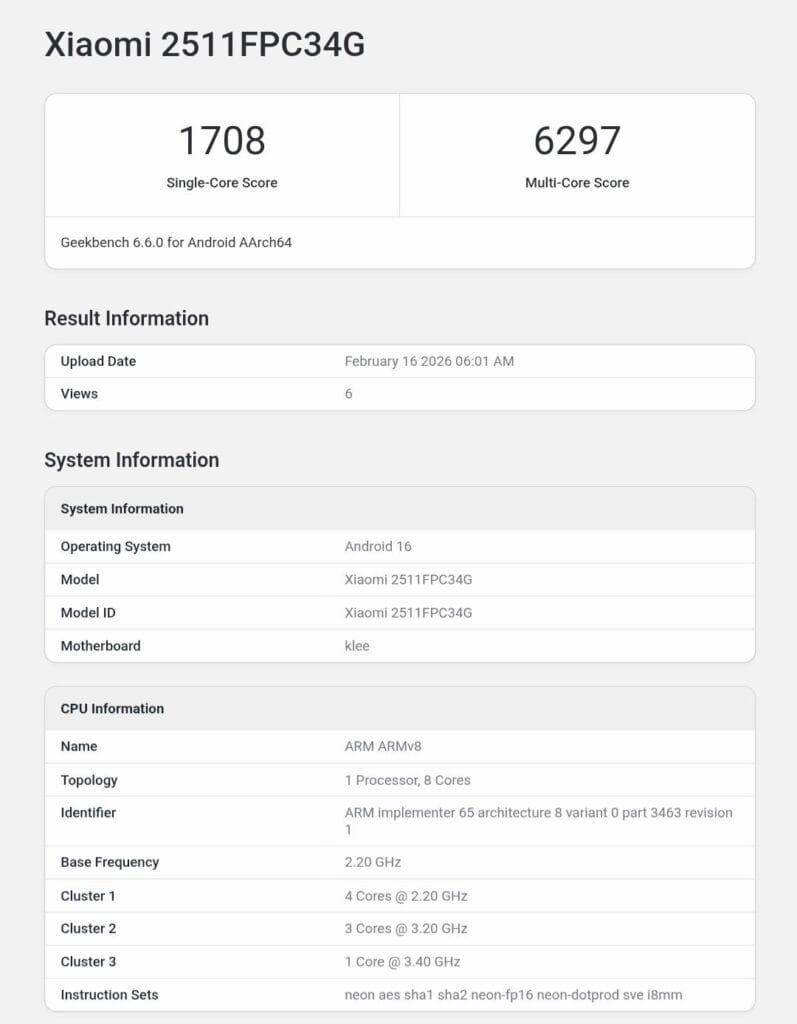
Task: Click the large System Information section heading
Action: coord(132,460)
